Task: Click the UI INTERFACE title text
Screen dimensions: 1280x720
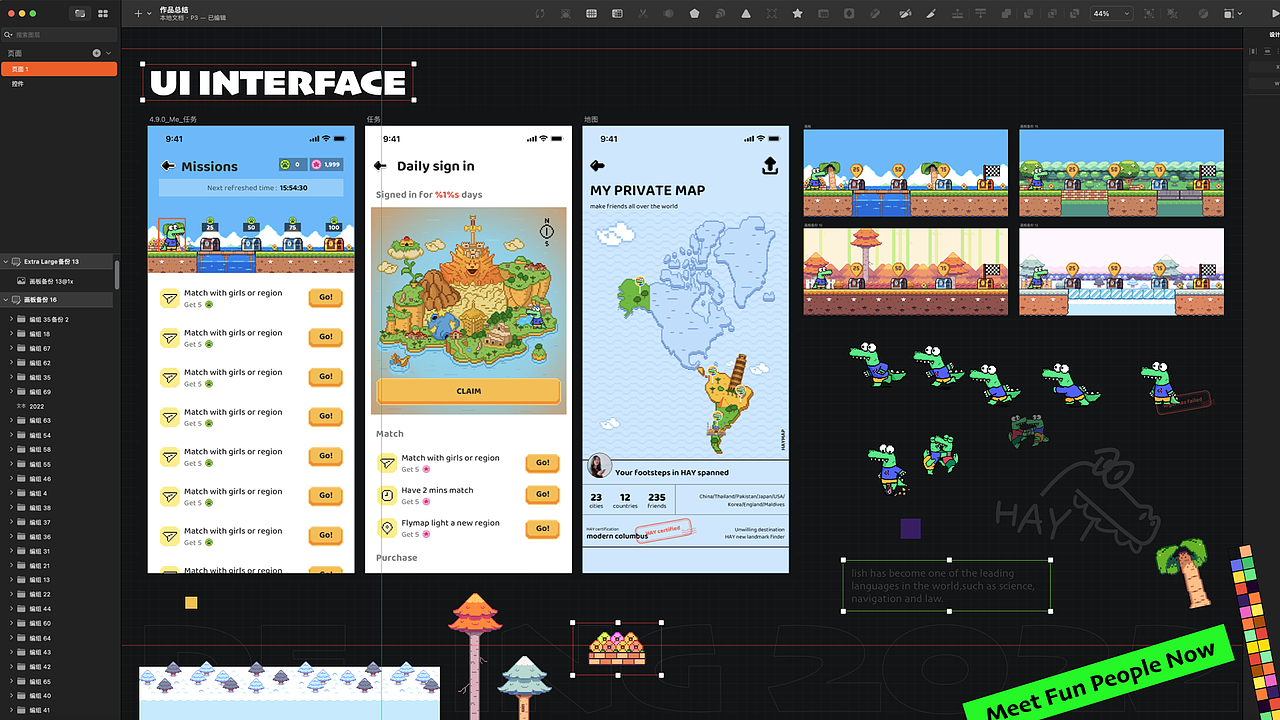Action: (x=278, y=82)
